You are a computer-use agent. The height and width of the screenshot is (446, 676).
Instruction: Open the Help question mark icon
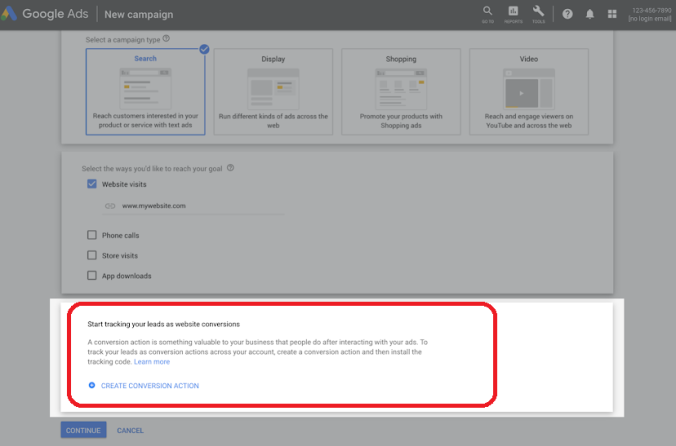pos(567,14)
